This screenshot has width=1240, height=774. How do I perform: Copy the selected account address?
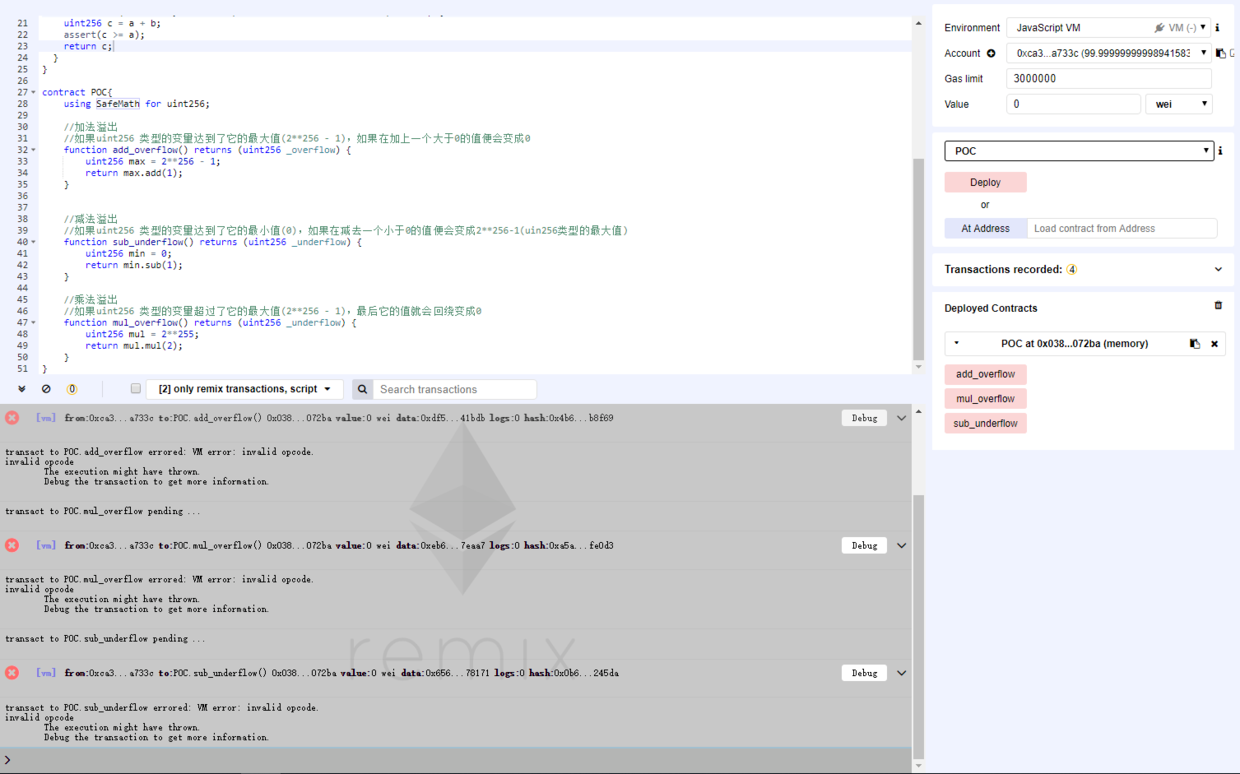pos(1221,53)
